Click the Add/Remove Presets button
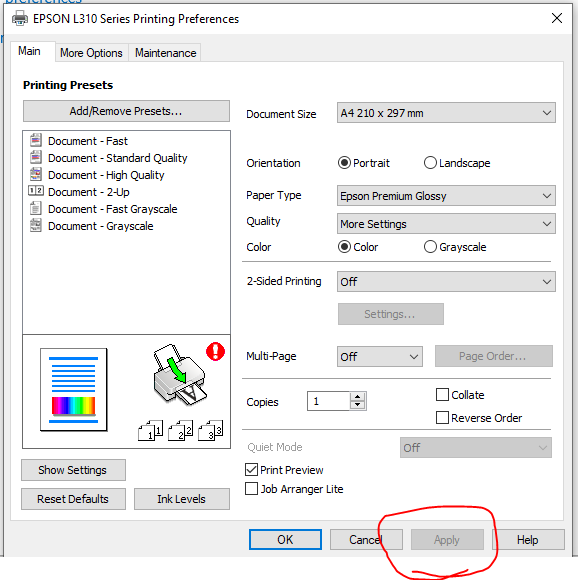Image resolution: width=578 pixels, height=580 pixels. click(x=126, y=111)
